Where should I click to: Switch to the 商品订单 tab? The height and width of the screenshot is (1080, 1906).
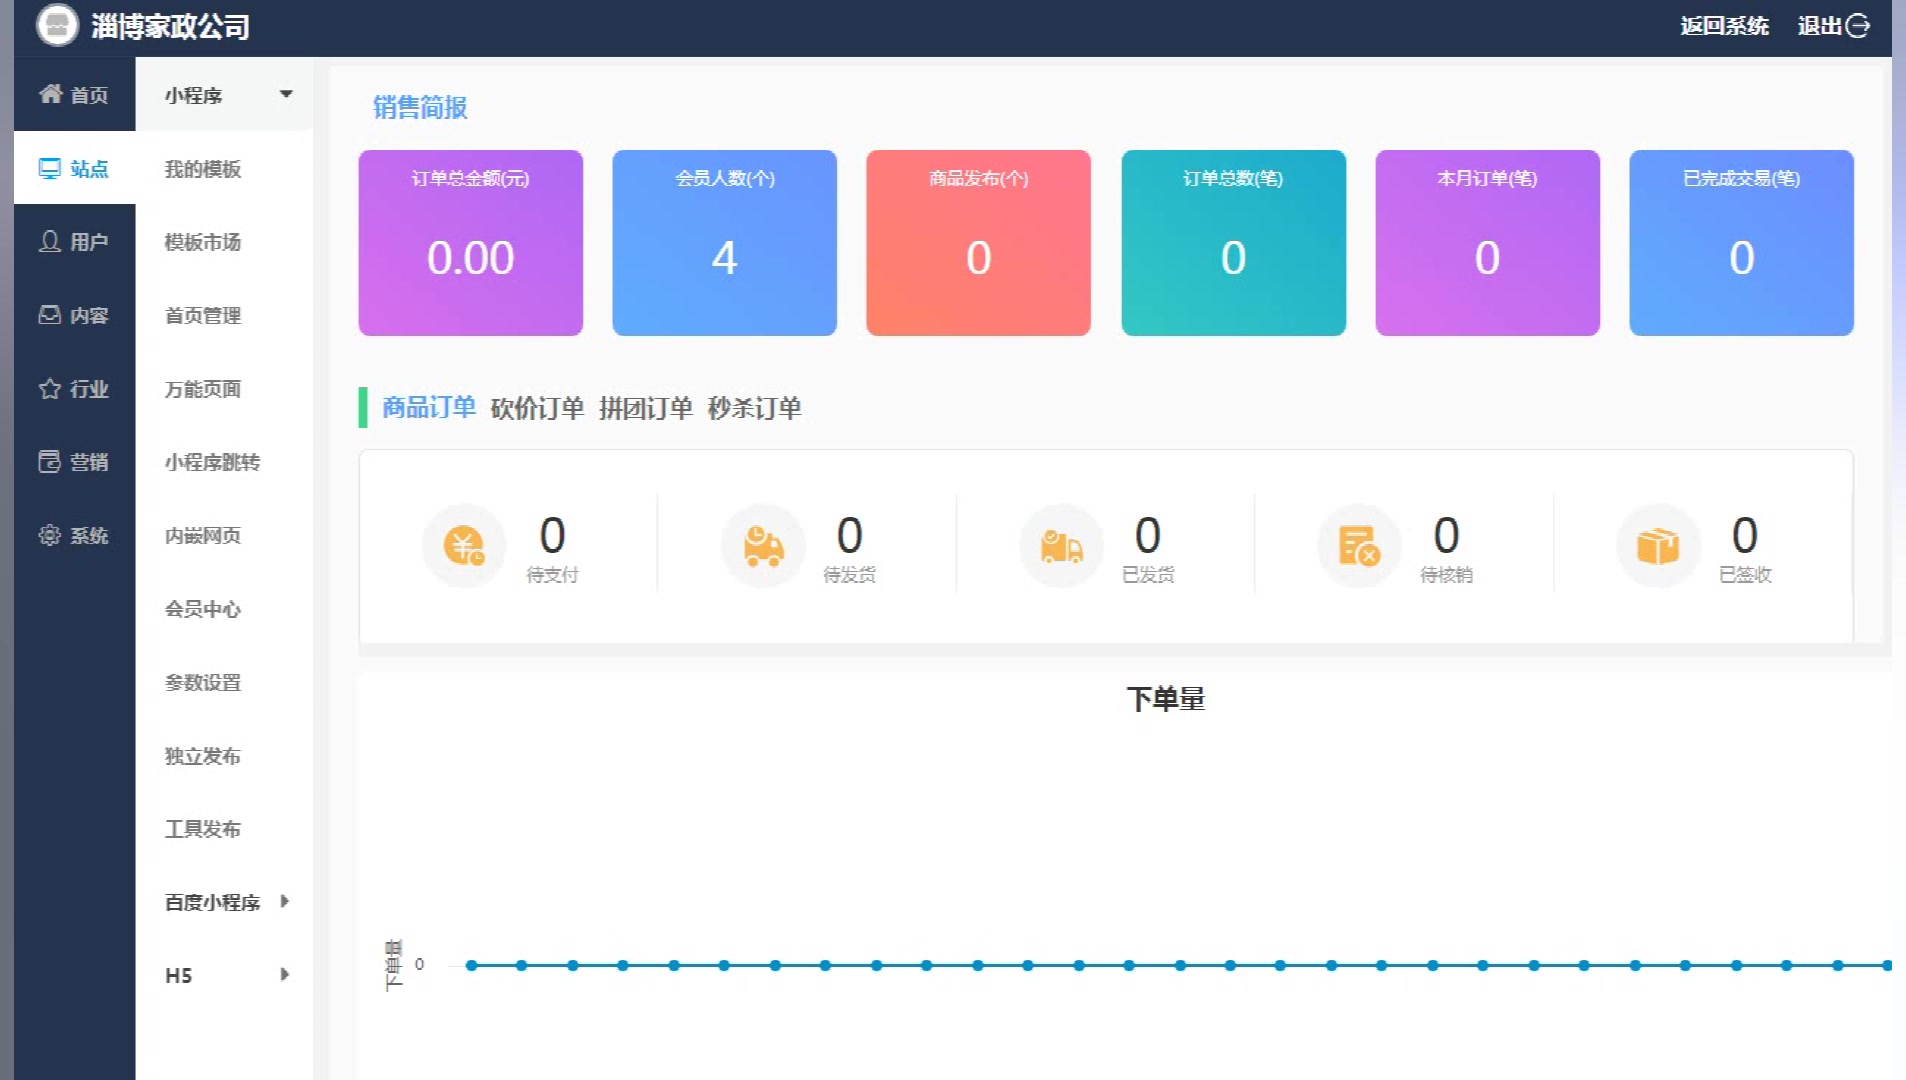click(x=429, y=407)
